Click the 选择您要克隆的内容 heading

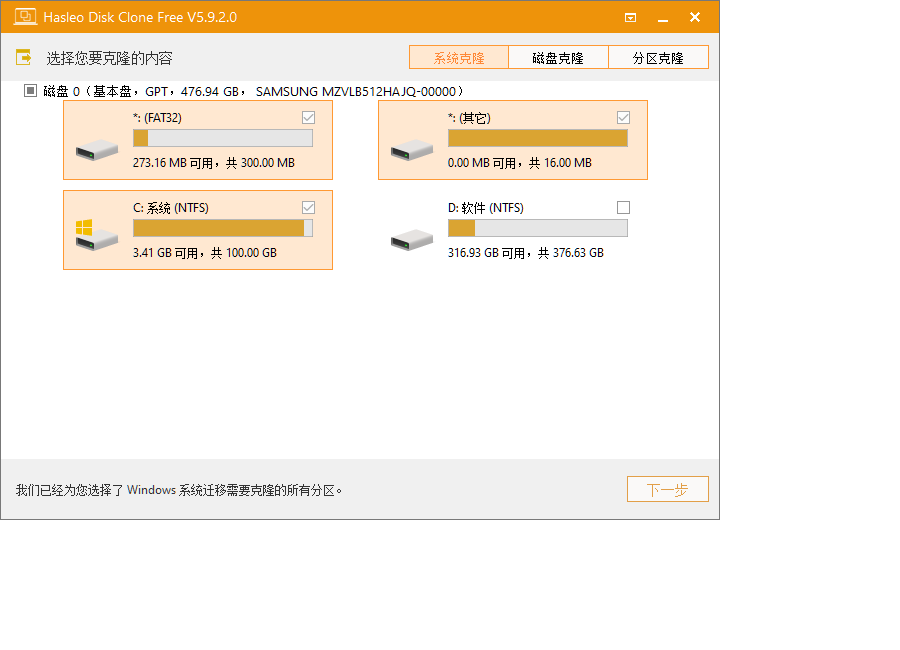pos(109,58)
